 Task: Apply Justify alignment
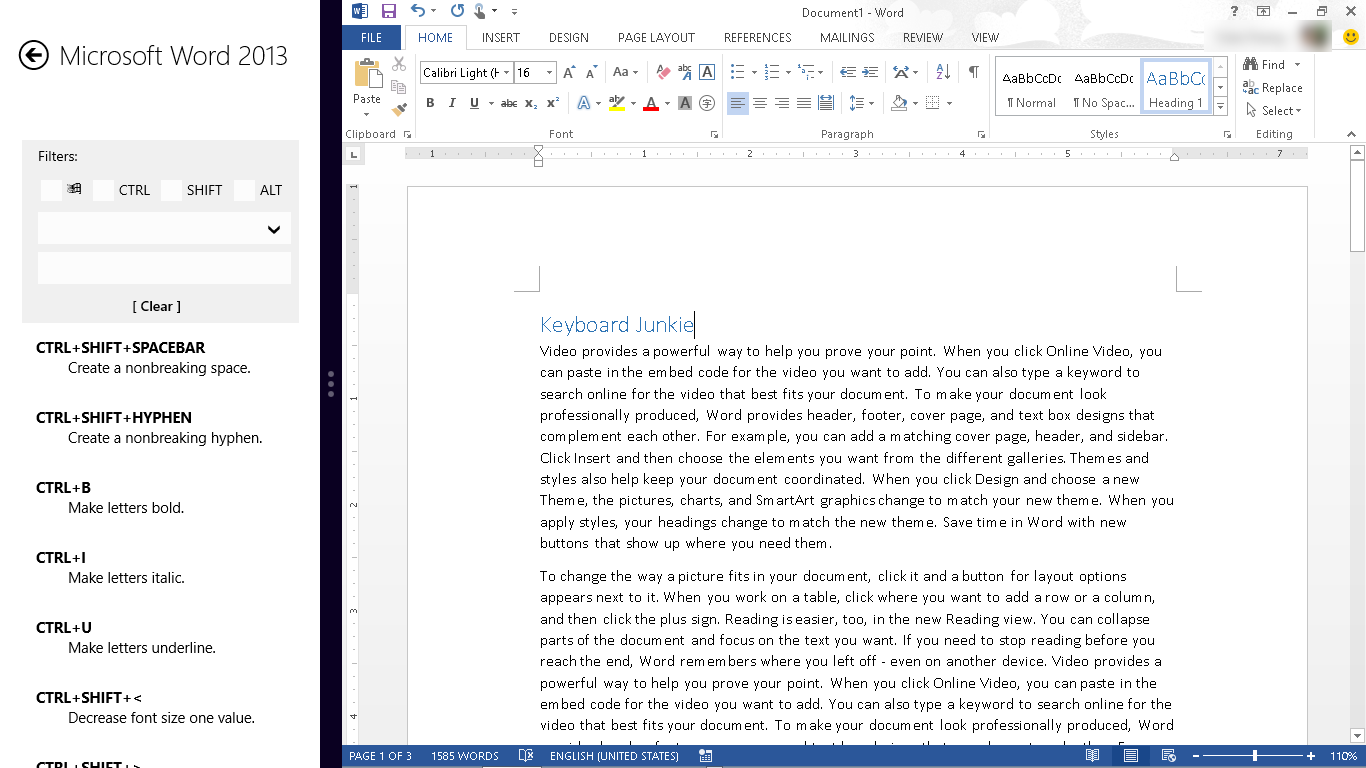pos(804,103)
